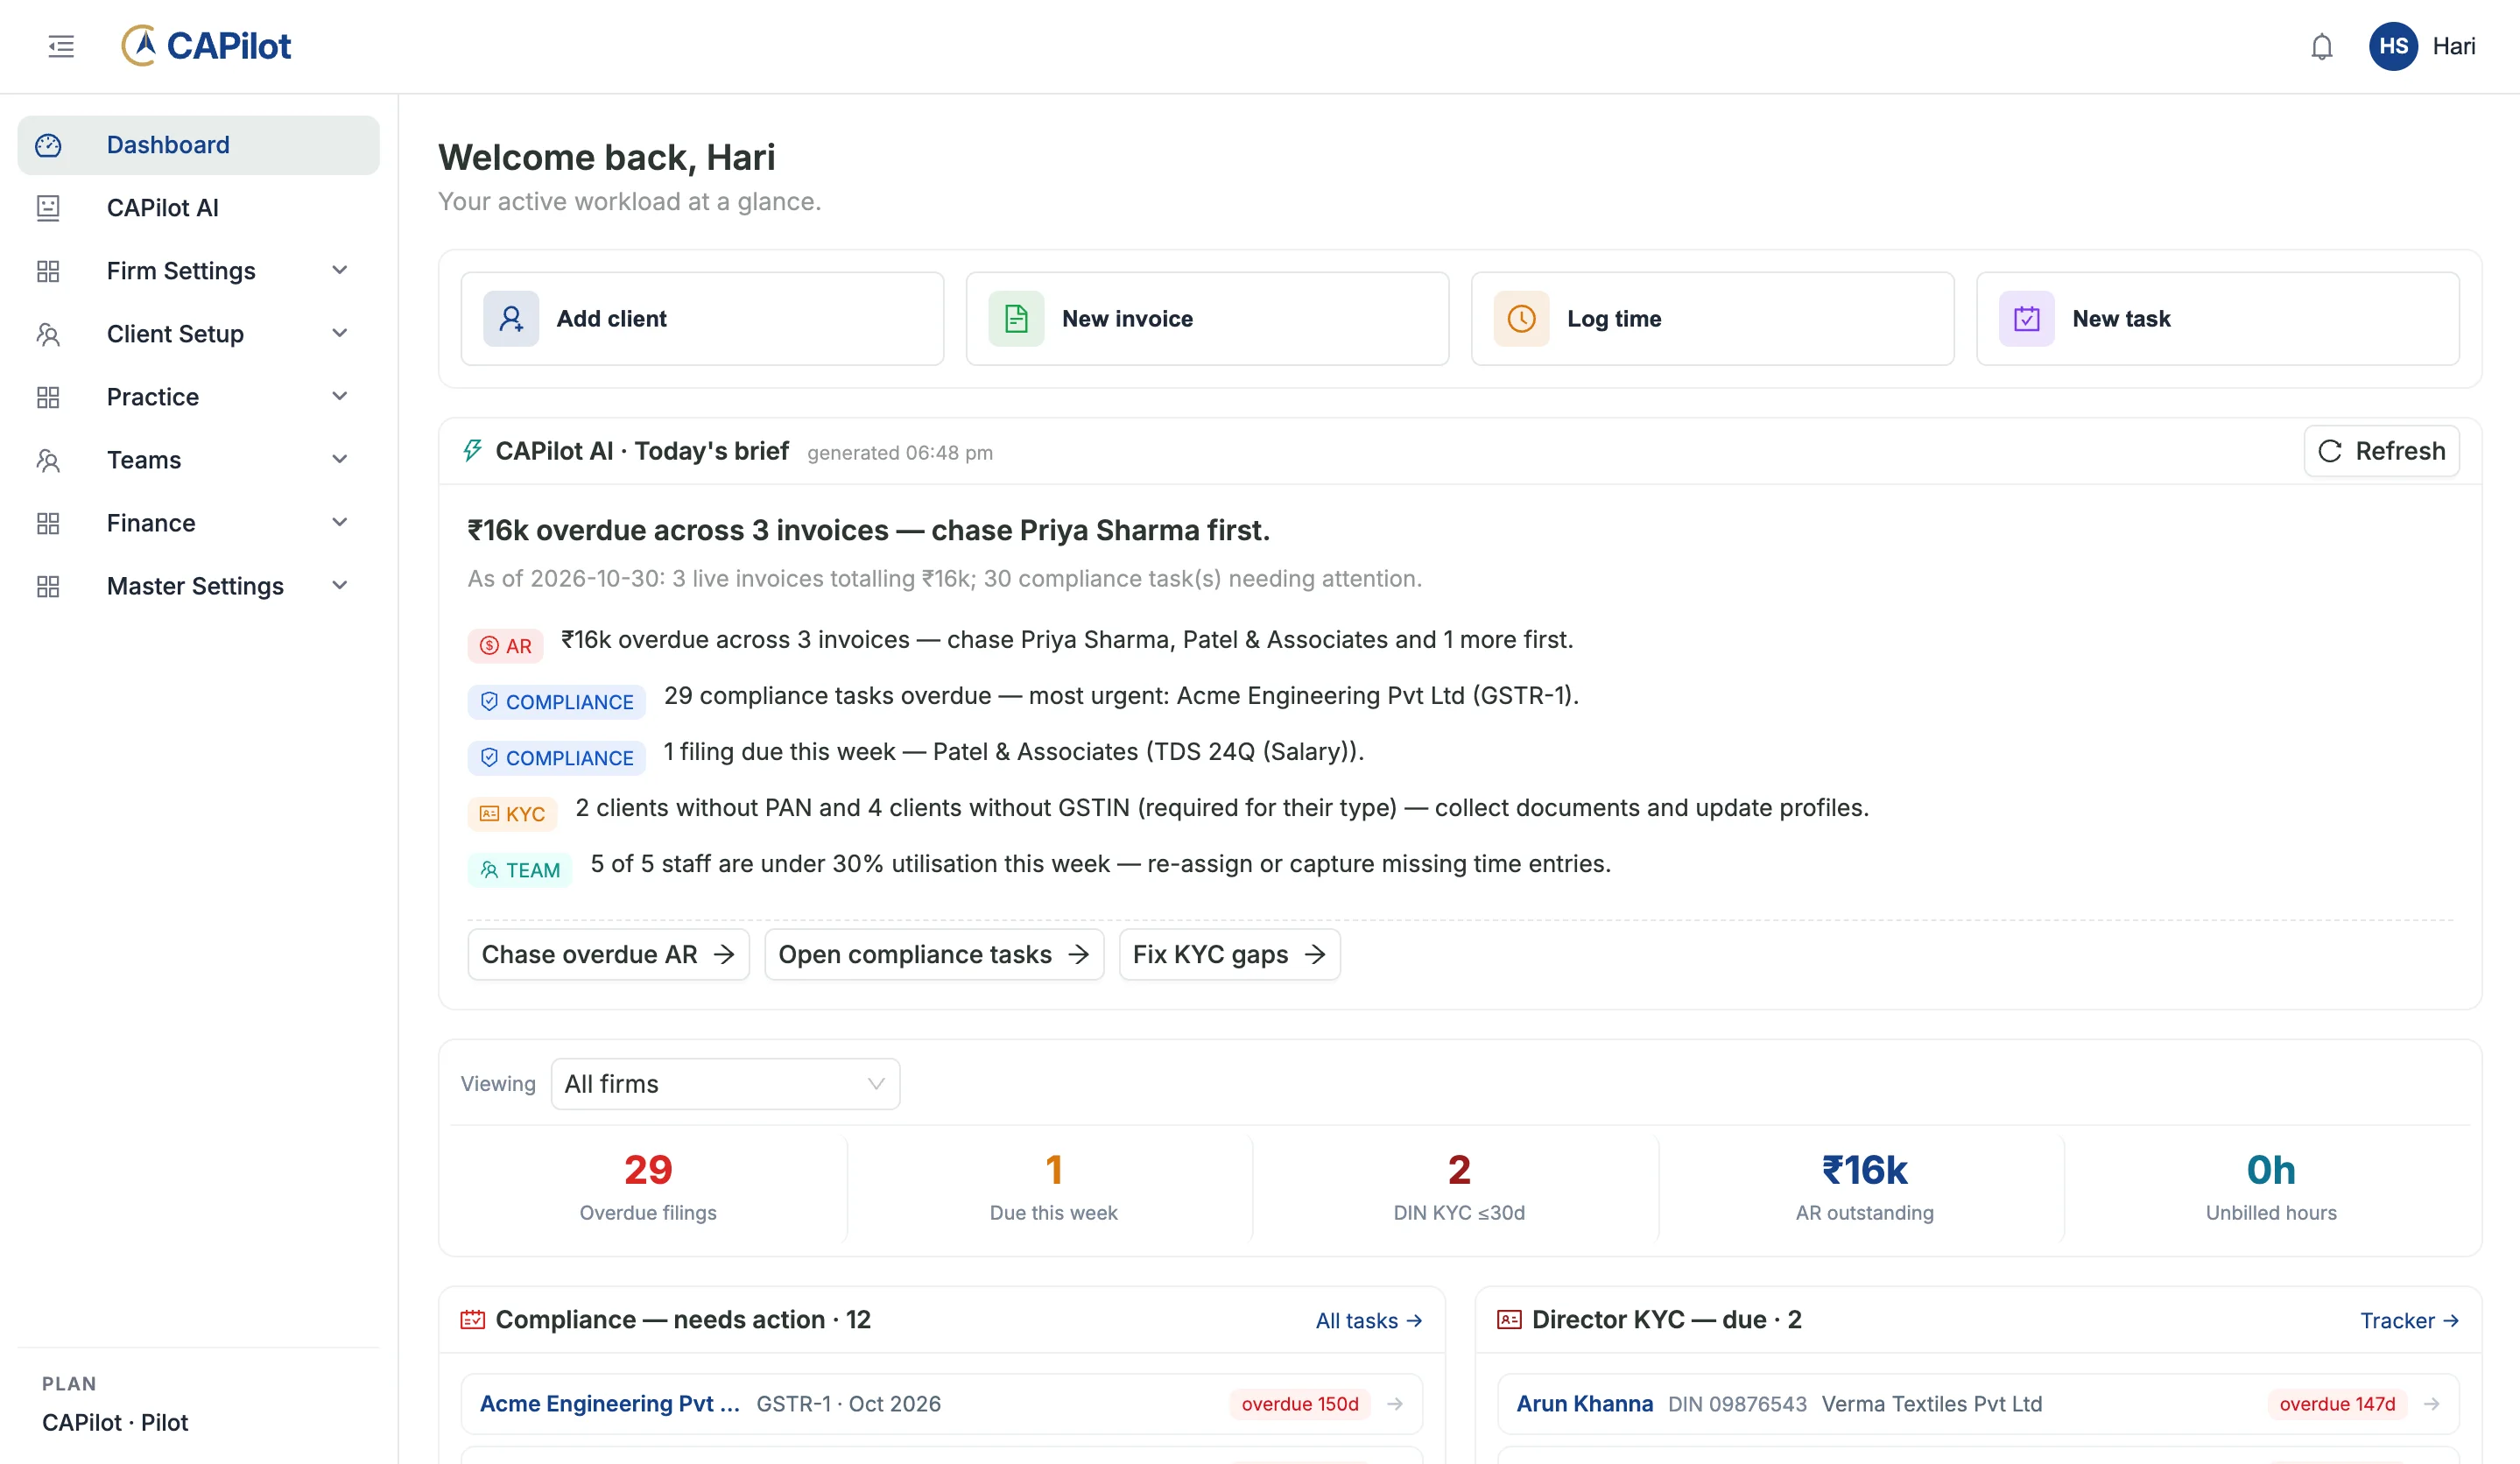Click the New invoice document icon
2520x1464 pixels.
[x=1016, y=319]
